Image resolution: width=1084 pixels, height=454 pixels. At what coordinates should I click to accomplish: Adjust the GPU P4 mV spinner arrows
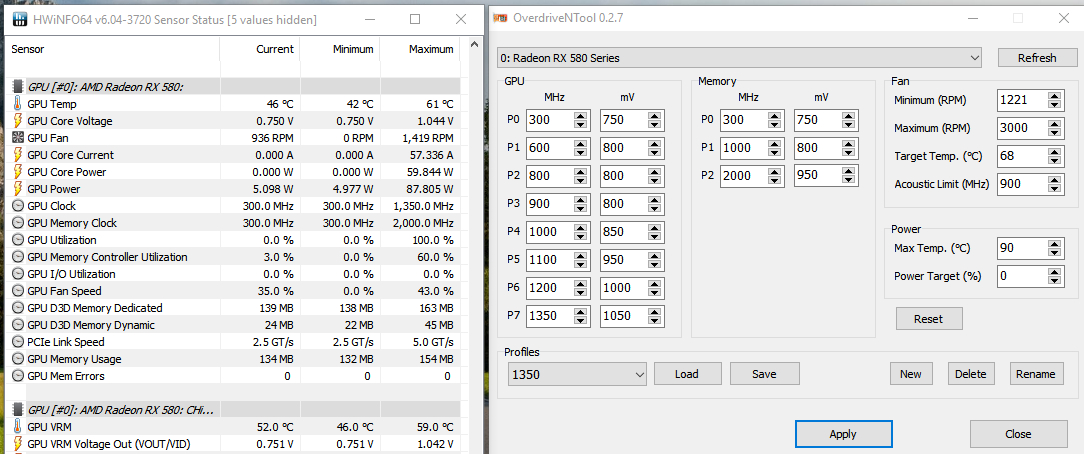click(655, 232)
